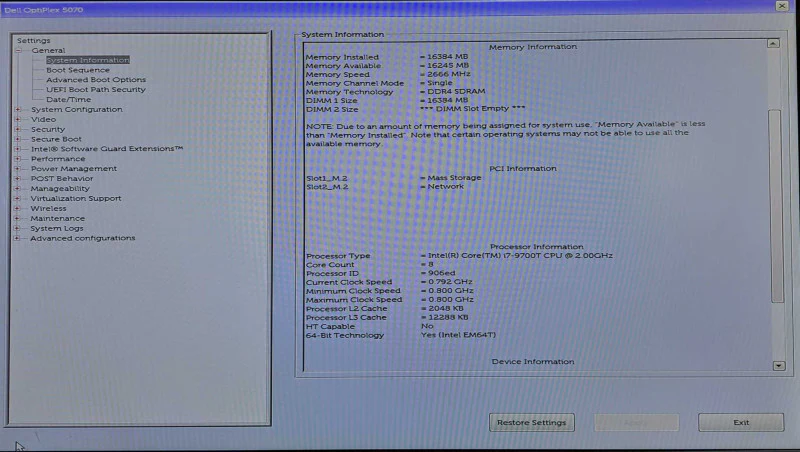Expand the Wireless node
Viewport: 800px width, 452px height.
click(17, 208)
